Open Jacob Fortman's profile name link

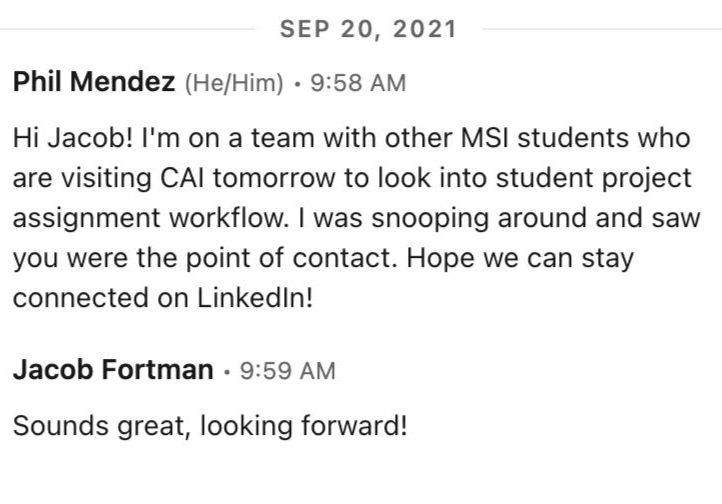[113, 371]
